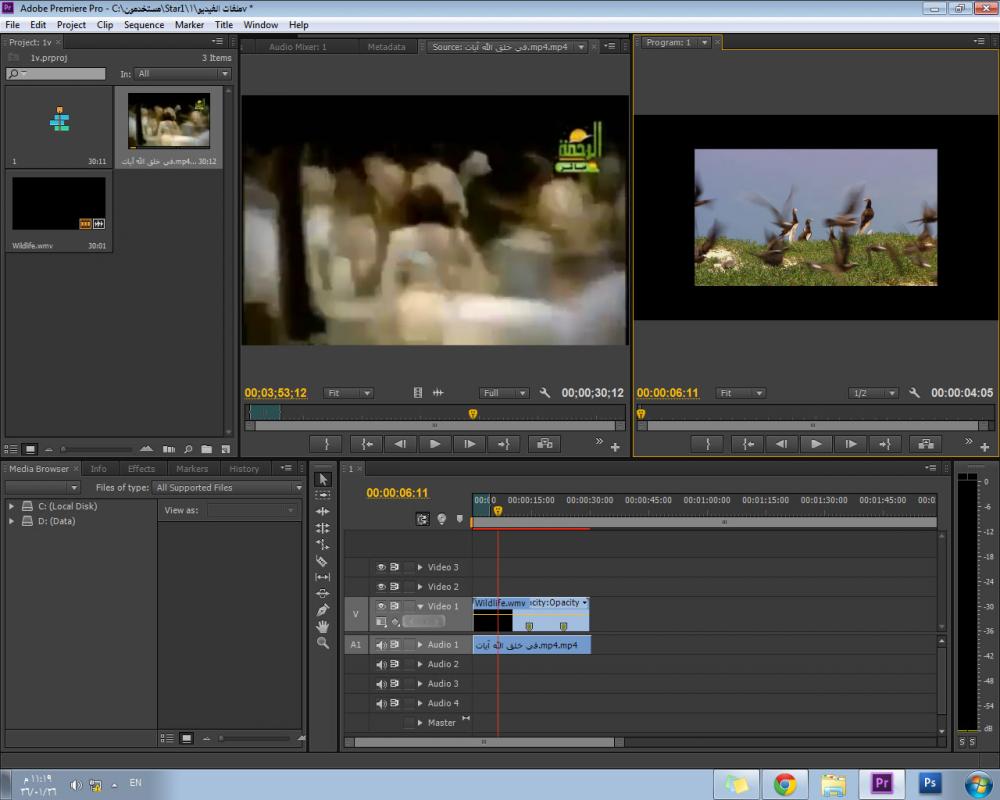Viewport: 1000px width, 800px height.
Task: Click Source monitor playhead marker
Action: (x=473, y=414)
